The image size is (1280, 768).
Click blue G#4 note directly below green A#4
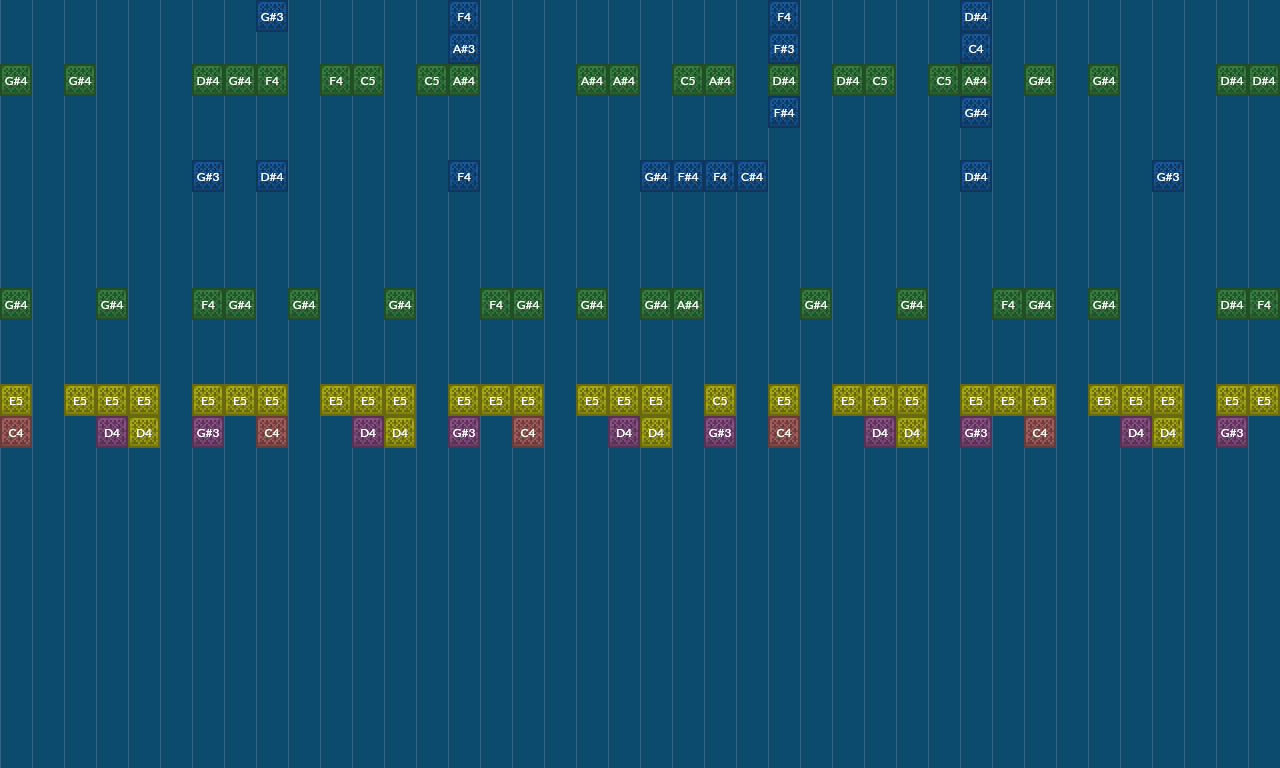[x=976, y=113]
